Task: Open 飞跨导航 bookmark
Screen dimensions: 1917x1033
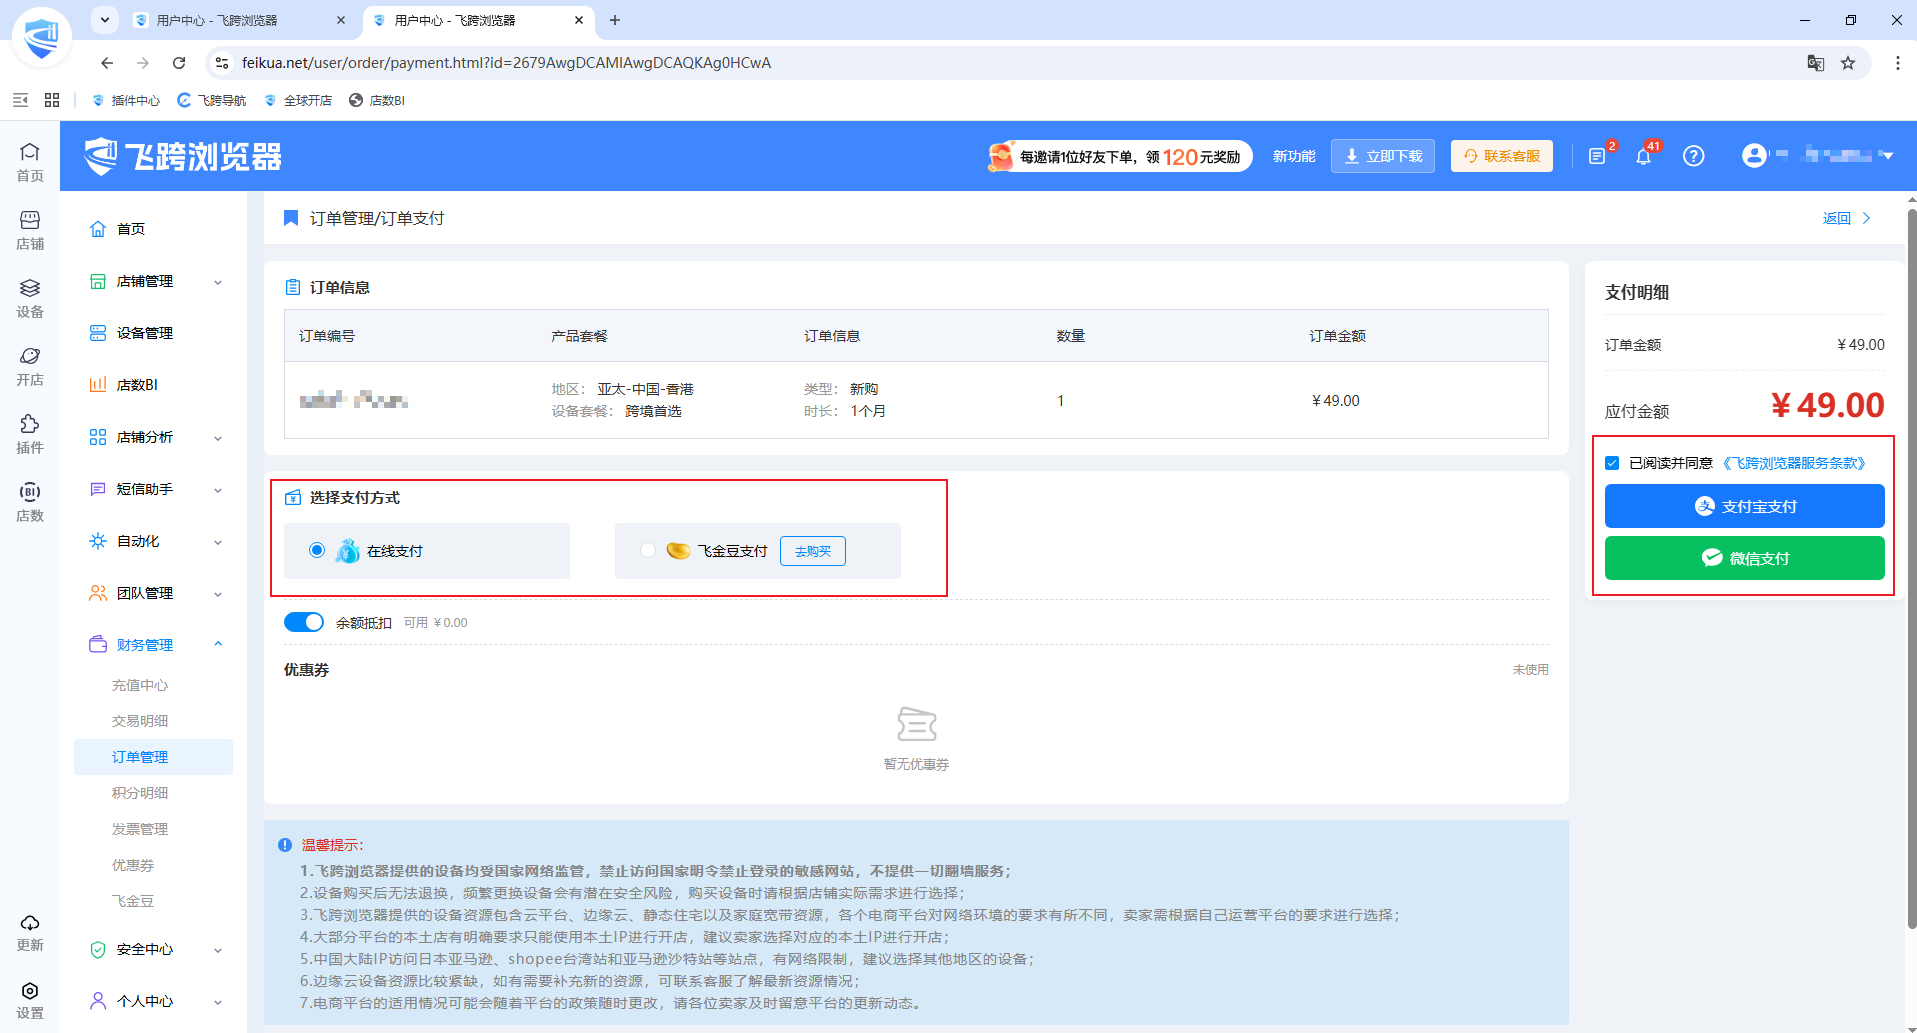Action: 212,100
